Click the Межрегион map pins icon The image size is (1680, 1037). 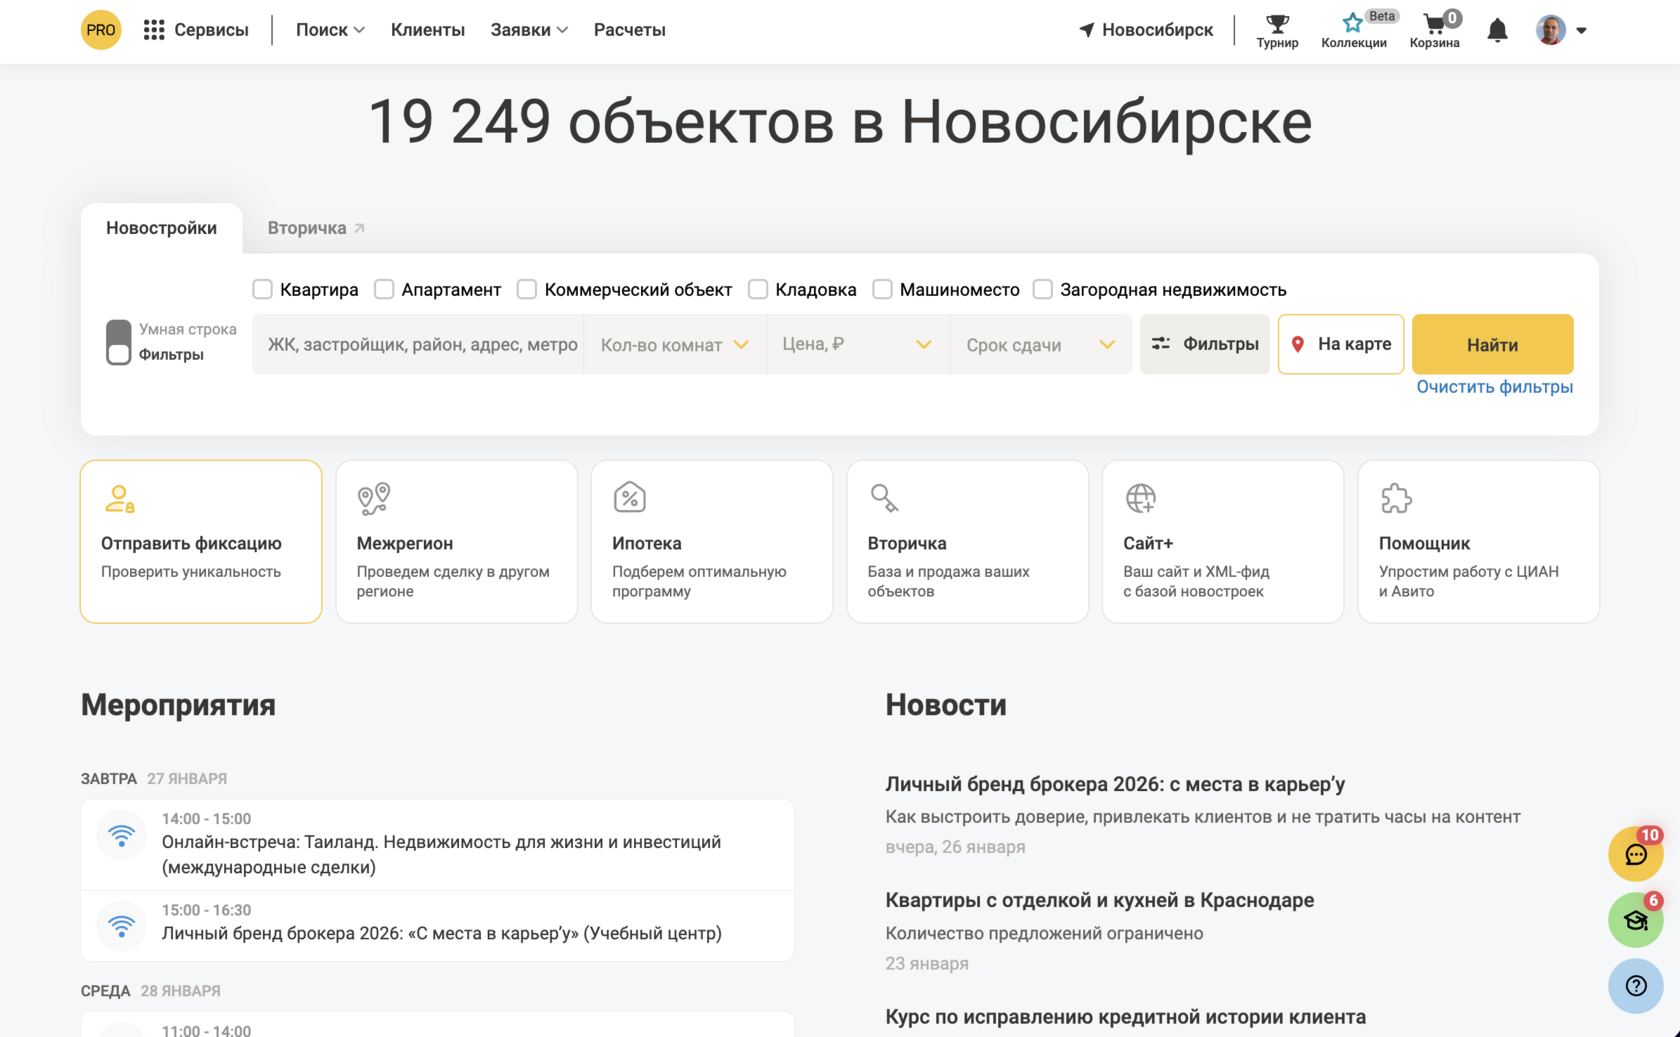(374, 498)
